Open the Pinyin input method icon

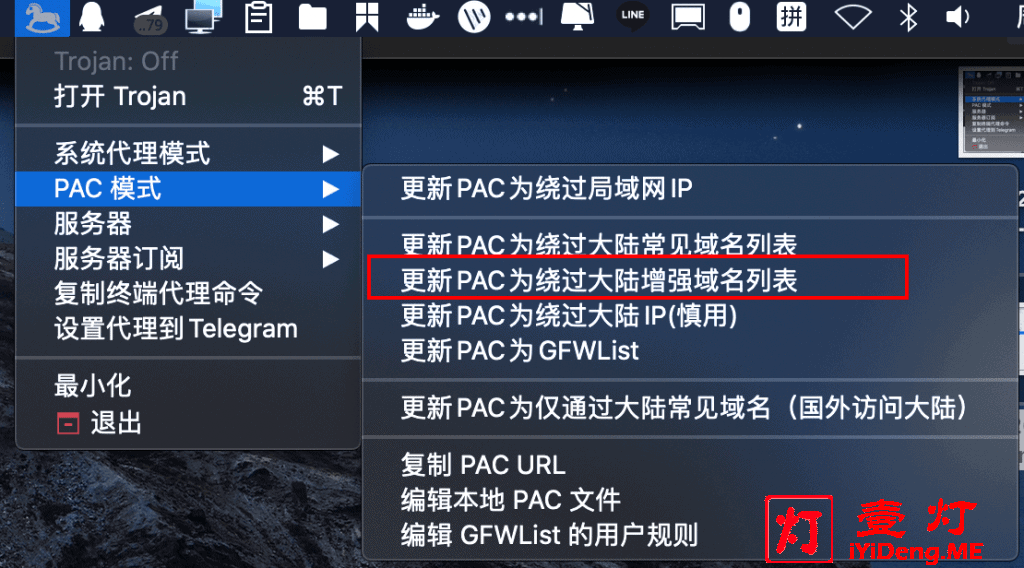click(x=791, y=16)
